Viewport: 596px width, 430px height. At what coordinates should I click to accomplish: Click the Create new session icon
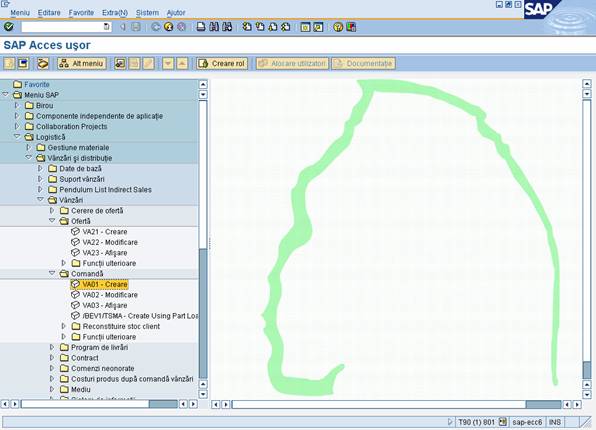click(305, 27)
